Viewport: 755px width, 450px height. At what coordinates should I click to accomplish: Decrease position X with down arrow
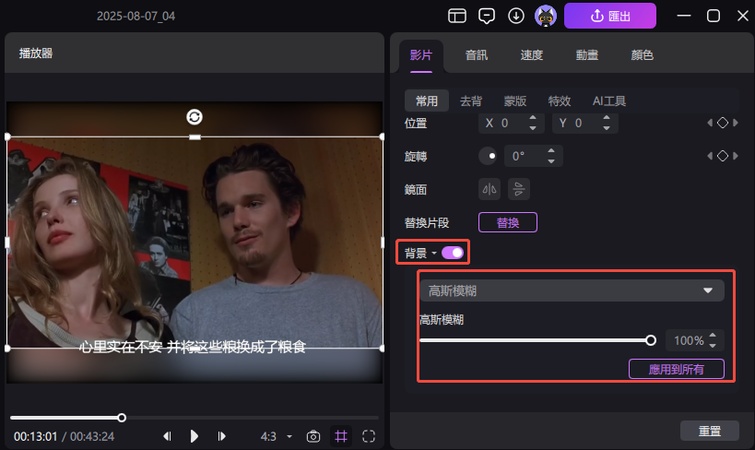tap(533, 129)
